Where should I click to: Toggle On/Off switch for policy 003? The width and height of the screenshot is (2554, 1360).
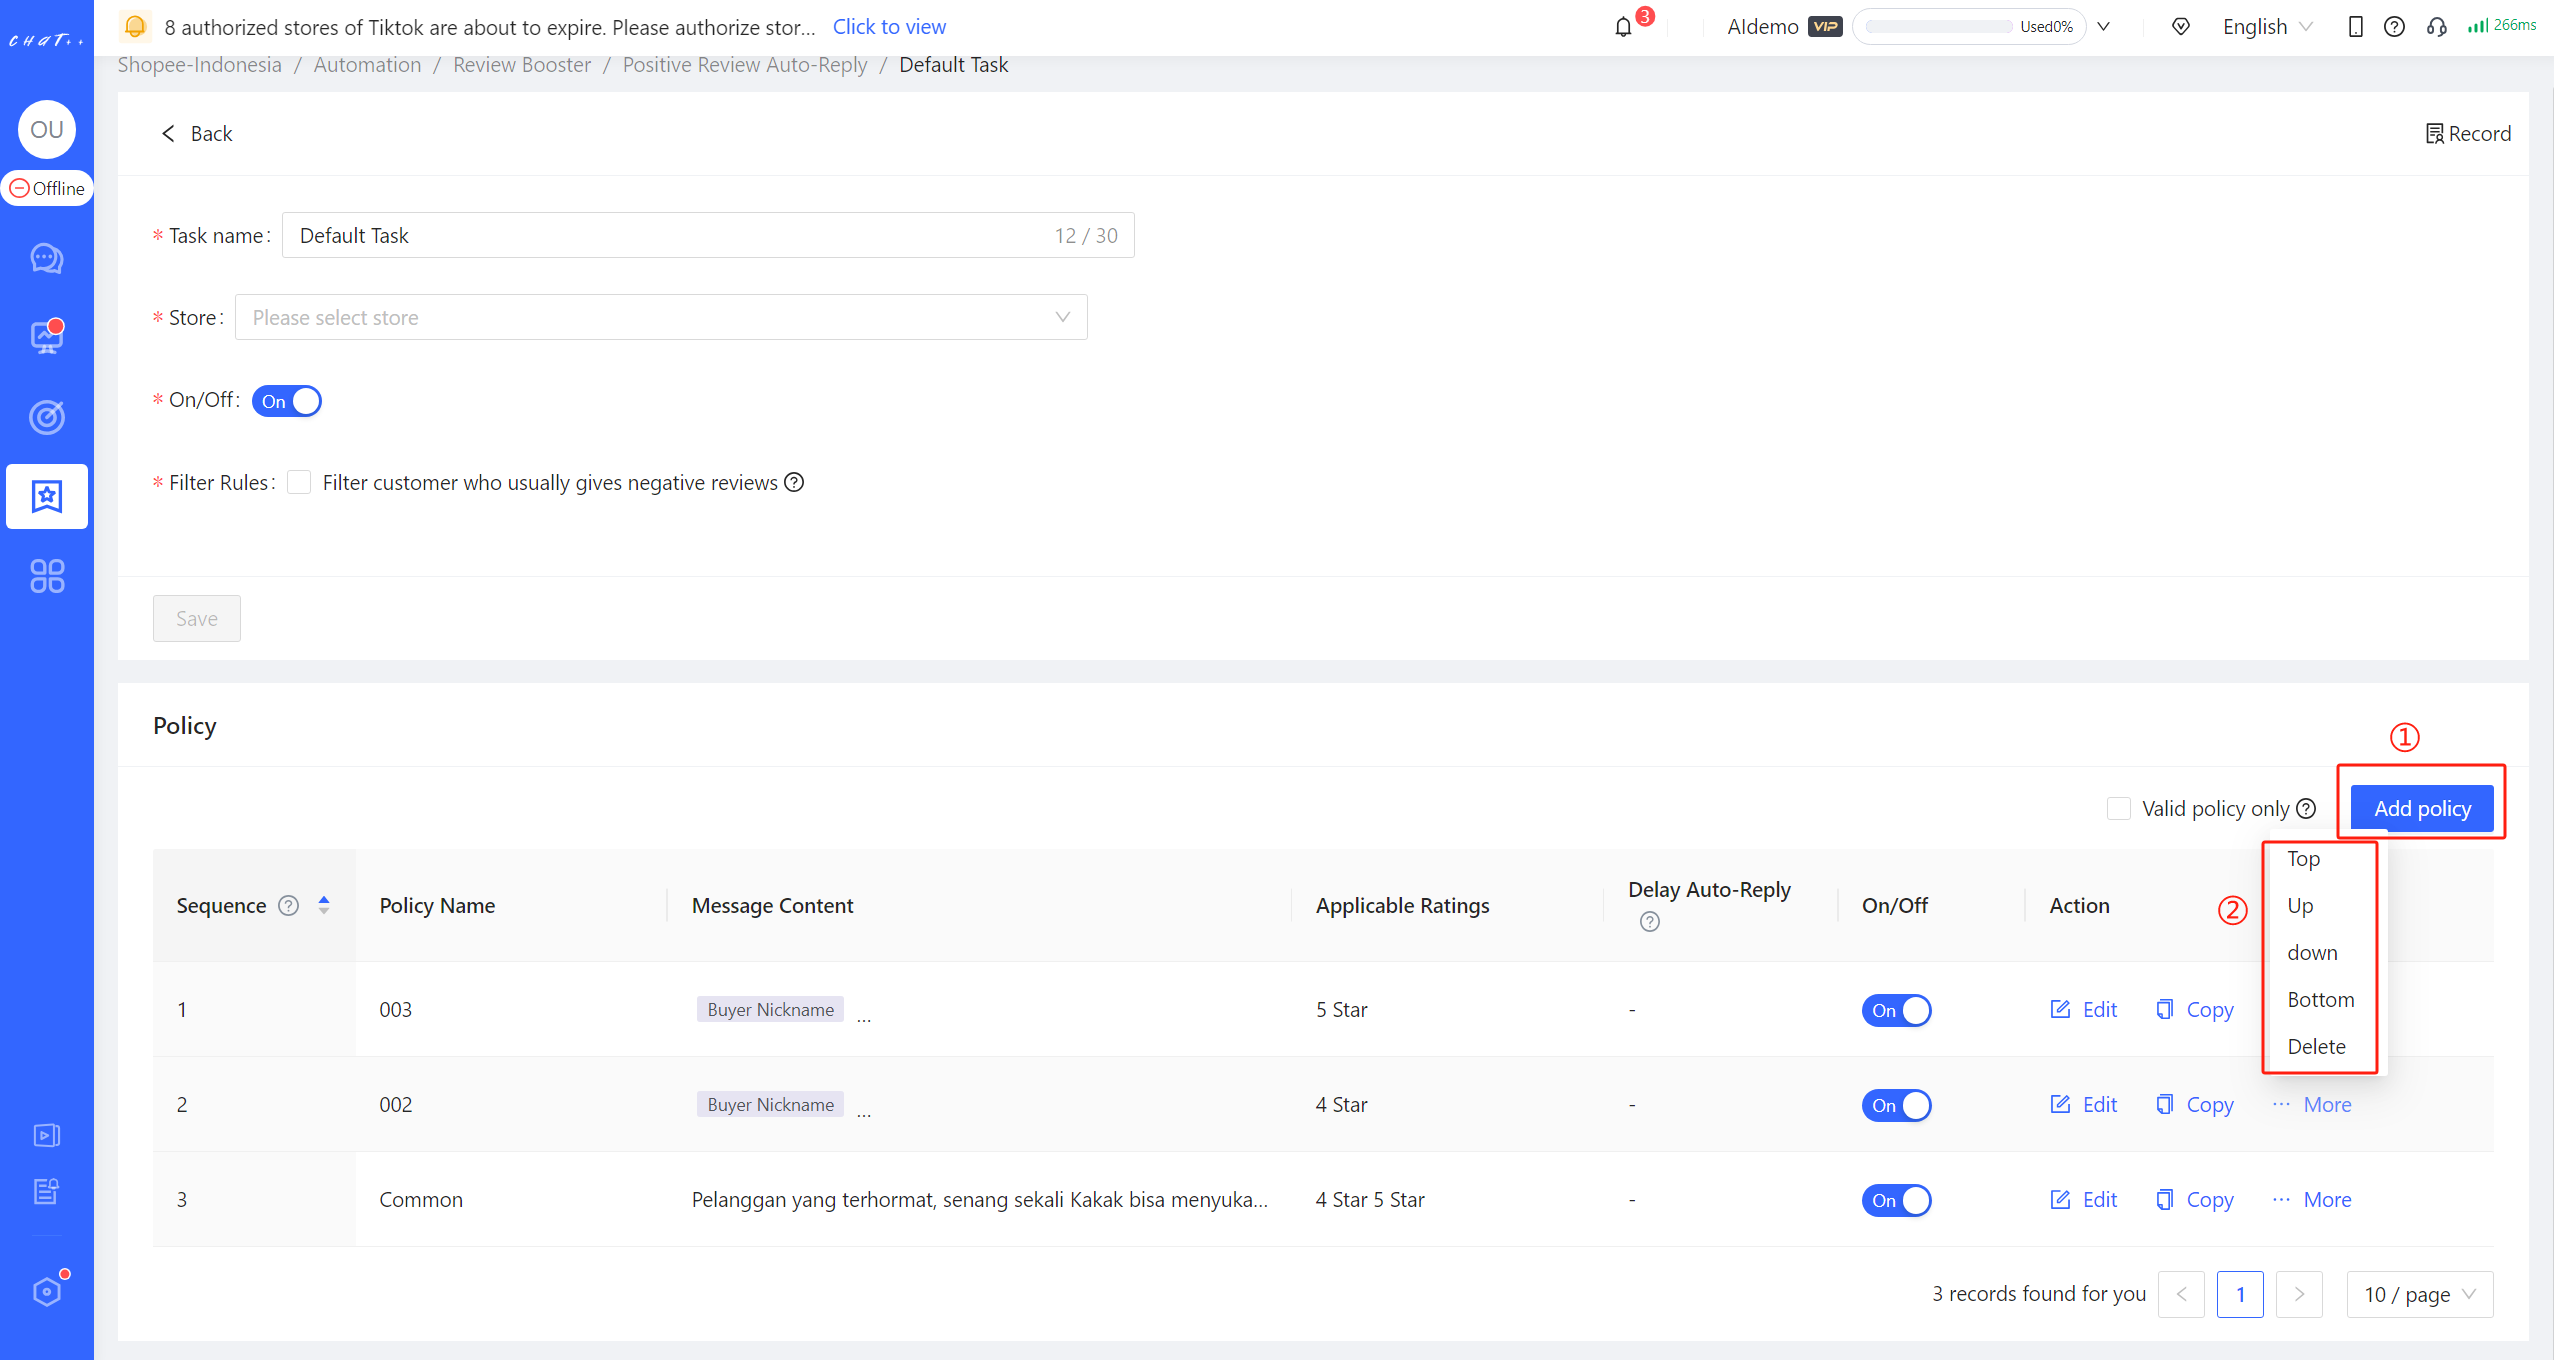1896,1010
